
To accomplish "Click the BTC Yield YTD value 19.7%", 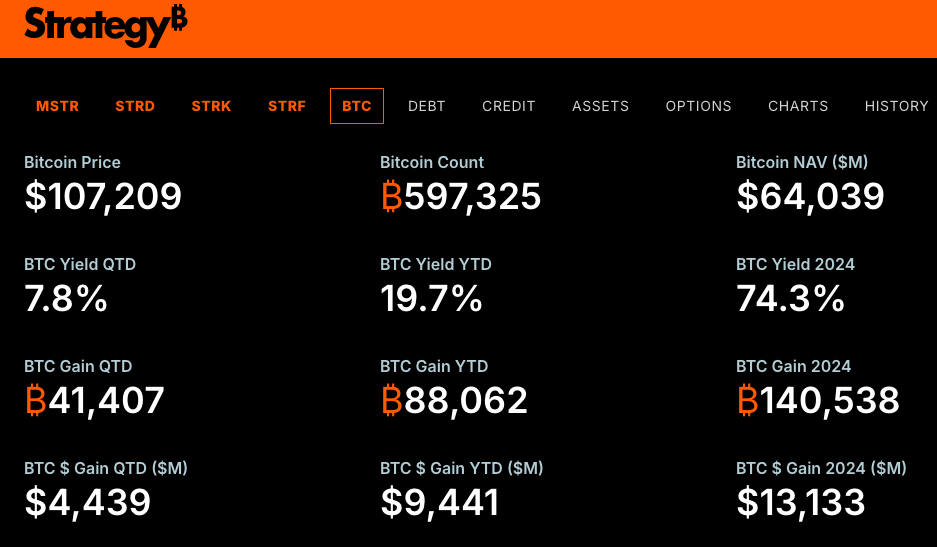I will [x=431, y=299].
